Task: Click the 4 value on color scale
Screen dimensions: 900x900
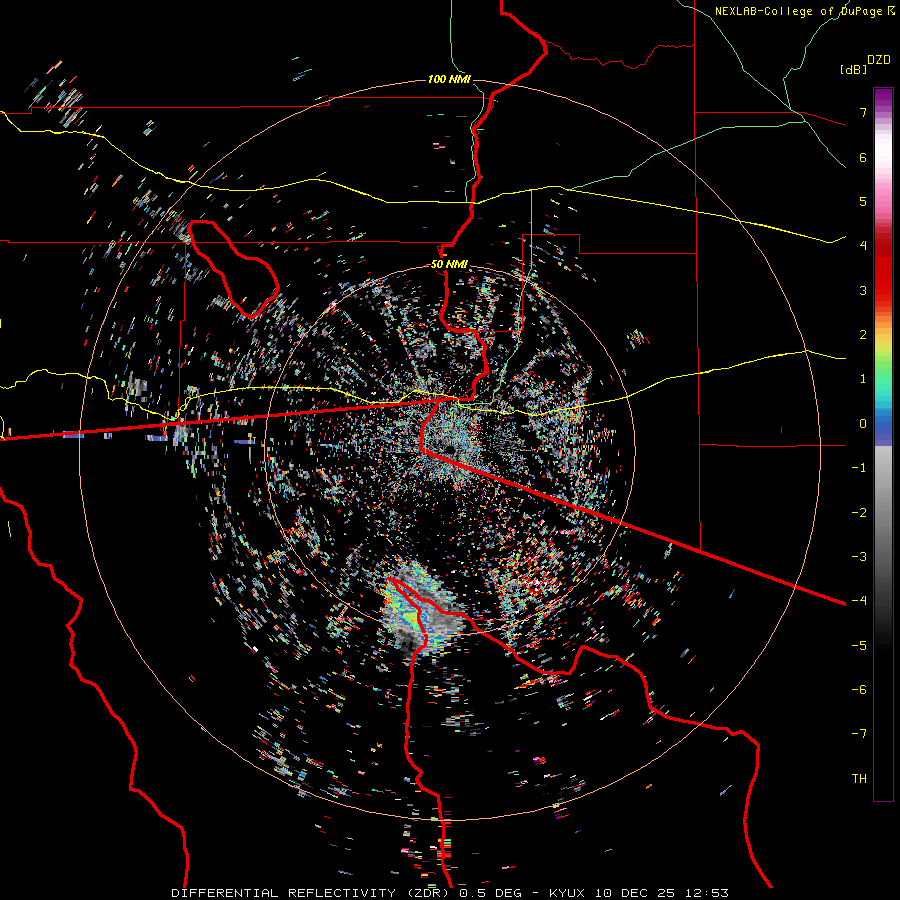Action: pos(863,246)
